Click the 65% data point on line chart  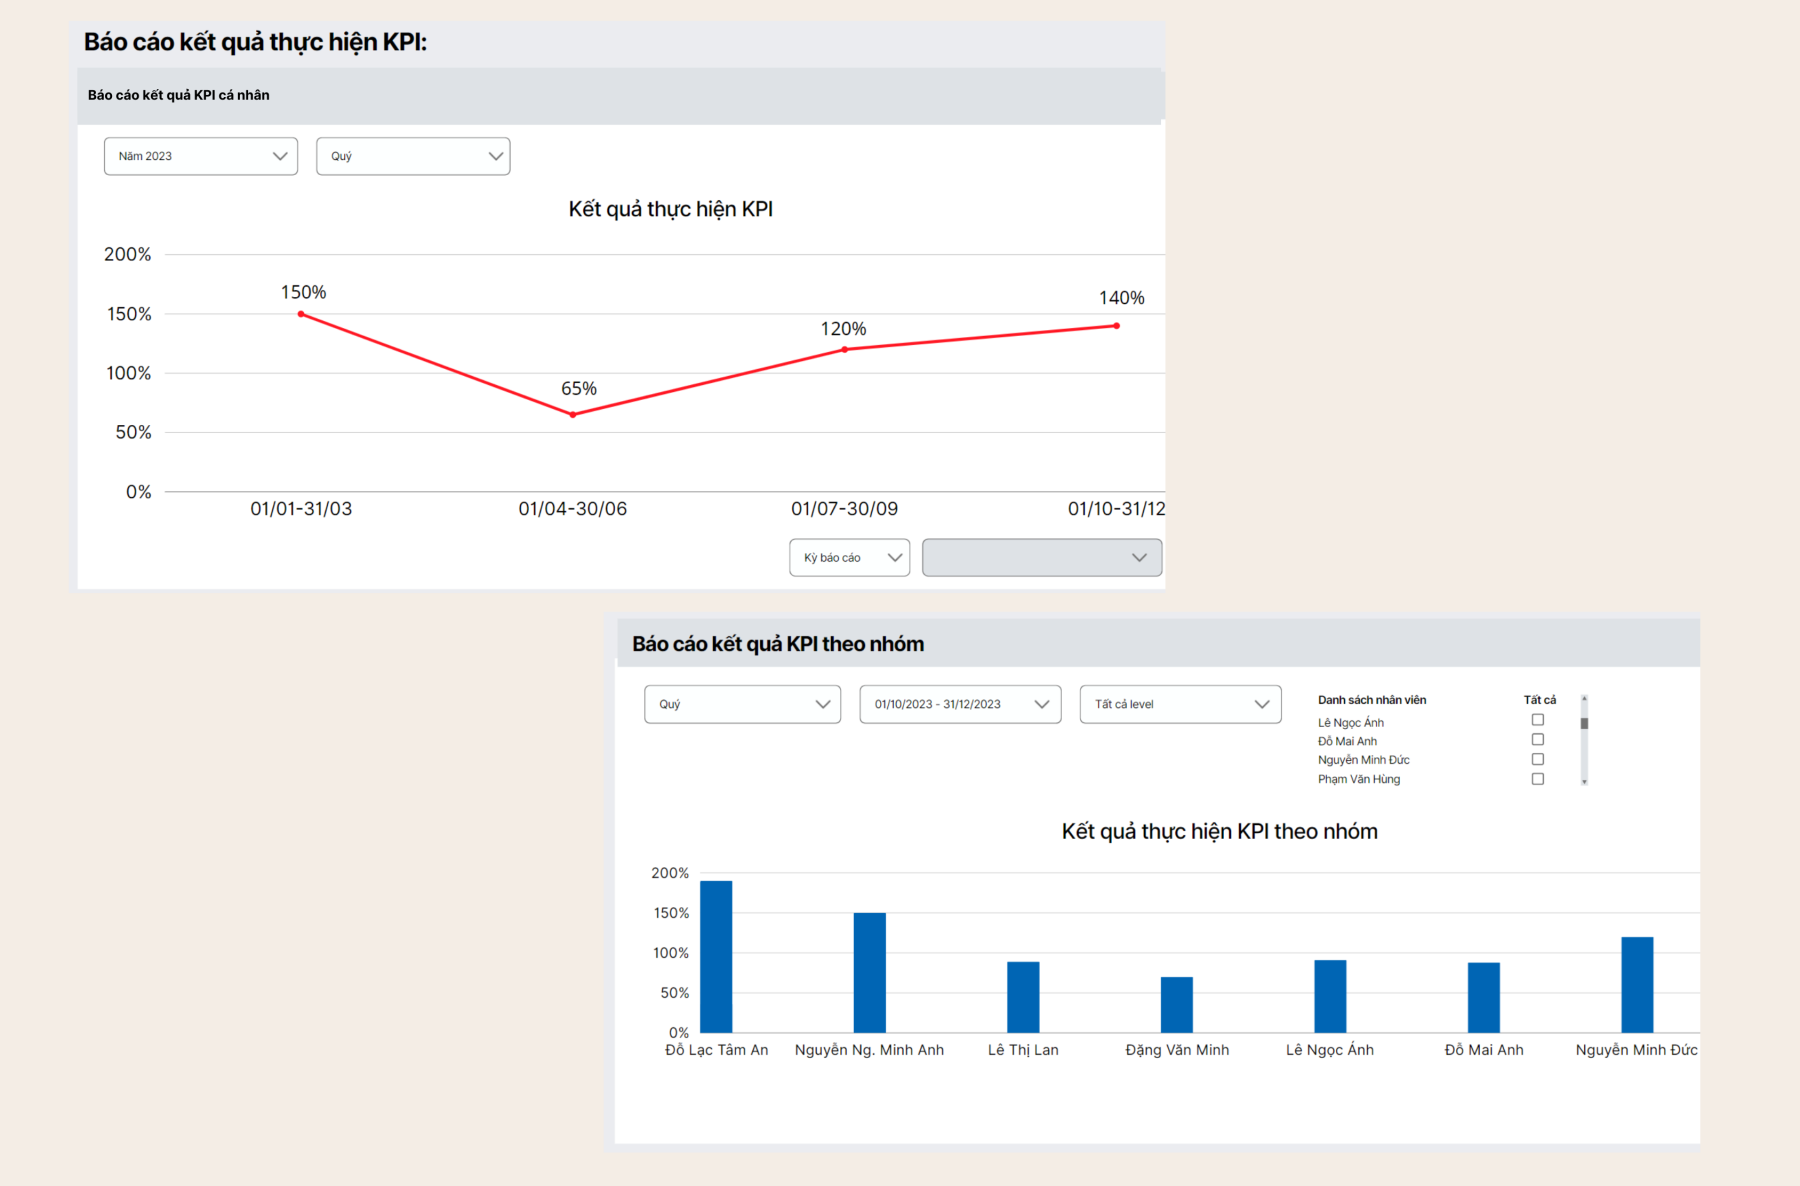coord(573,414)
